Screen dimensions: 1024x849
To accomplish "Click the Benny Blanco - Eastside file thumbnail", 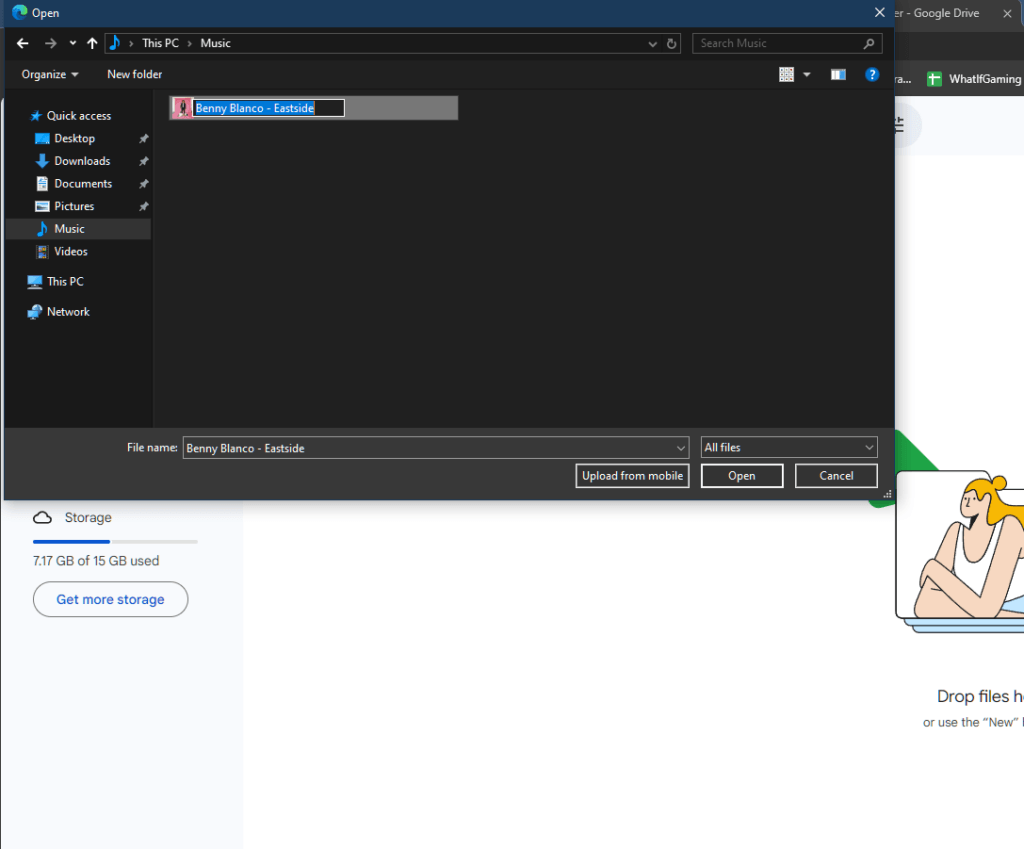I will [182, 108].
